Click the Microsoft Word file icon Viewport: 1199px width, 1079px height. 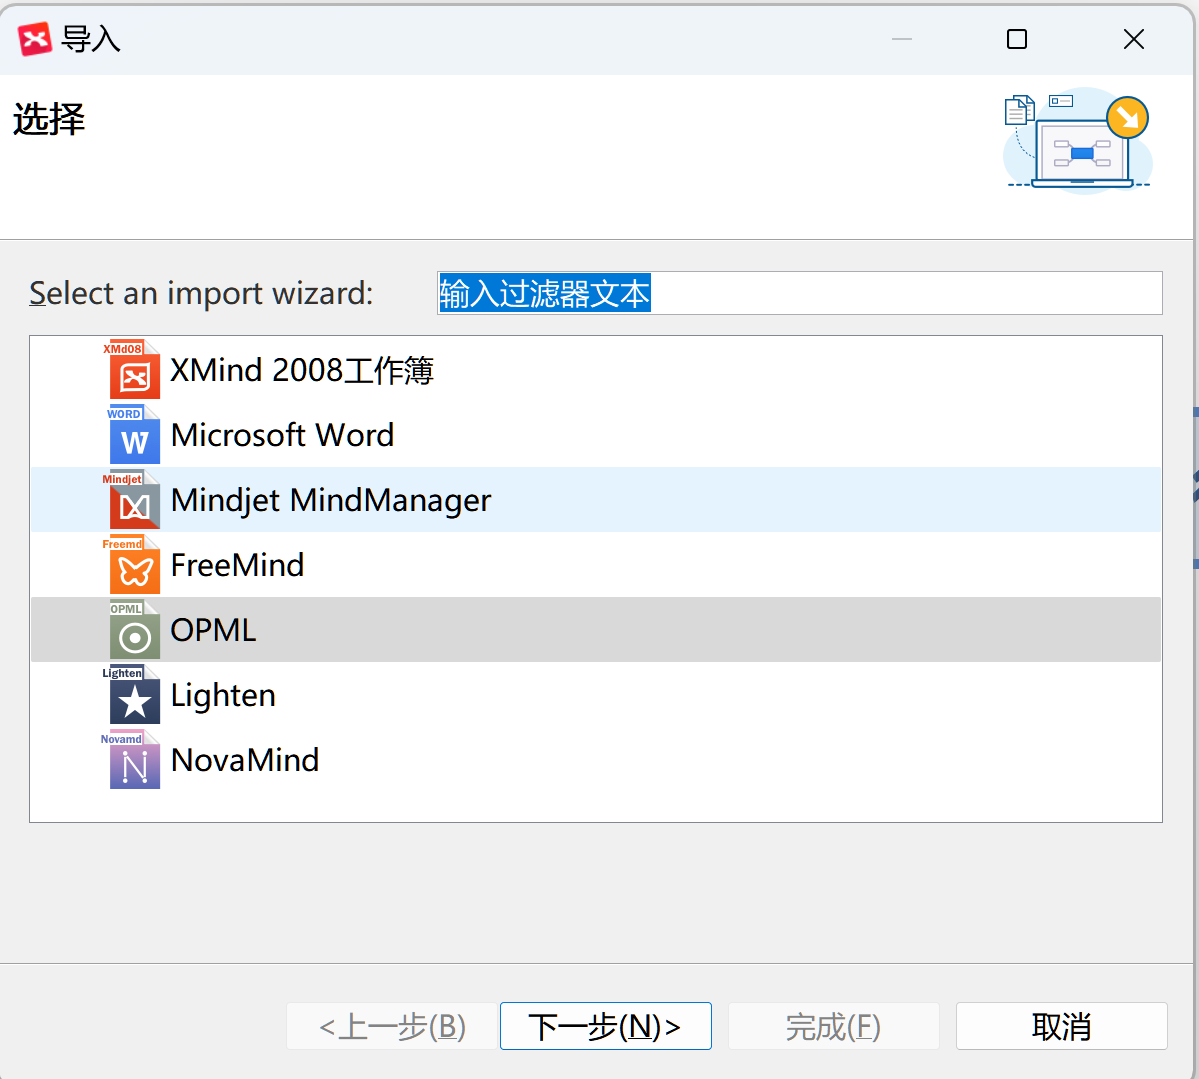point(134,434)
